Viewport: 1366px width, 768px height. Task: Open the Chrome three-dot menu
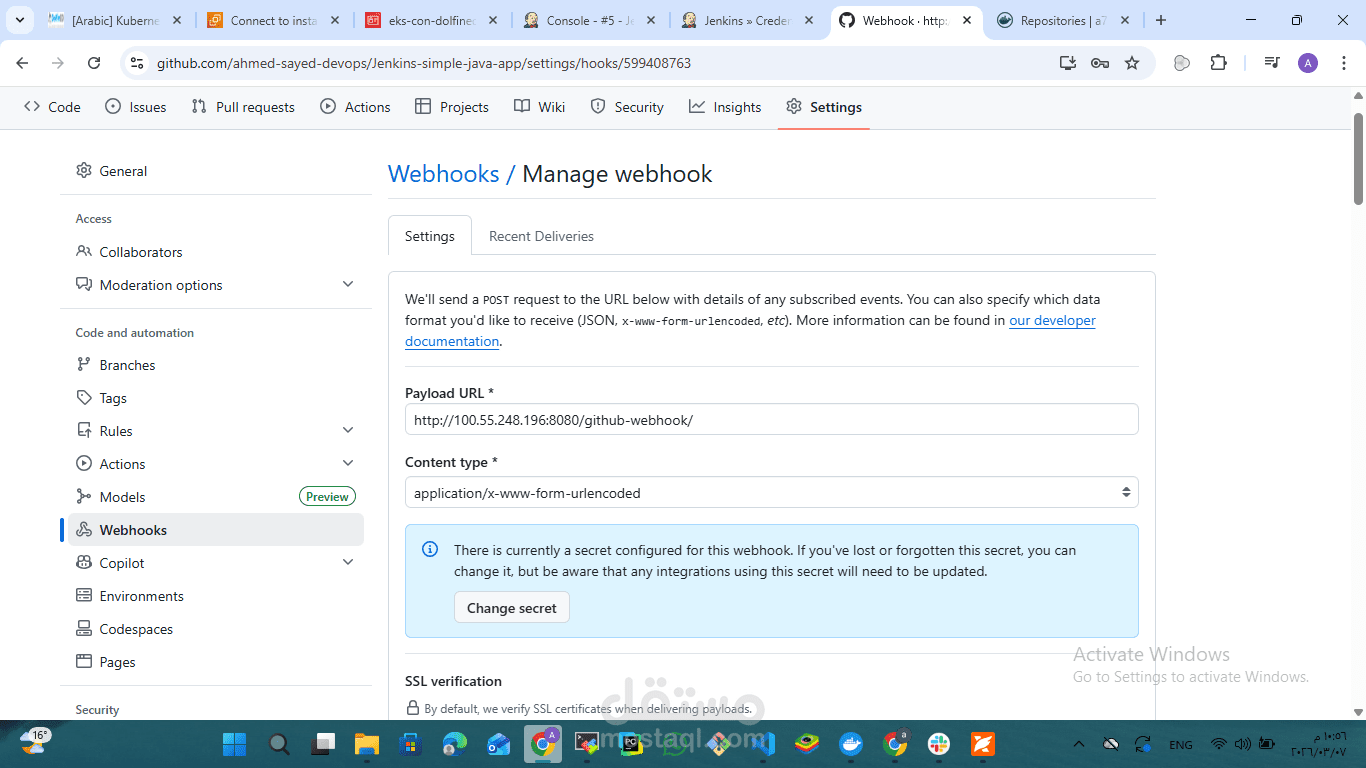pyautogui.click(x=1343, y=63)
